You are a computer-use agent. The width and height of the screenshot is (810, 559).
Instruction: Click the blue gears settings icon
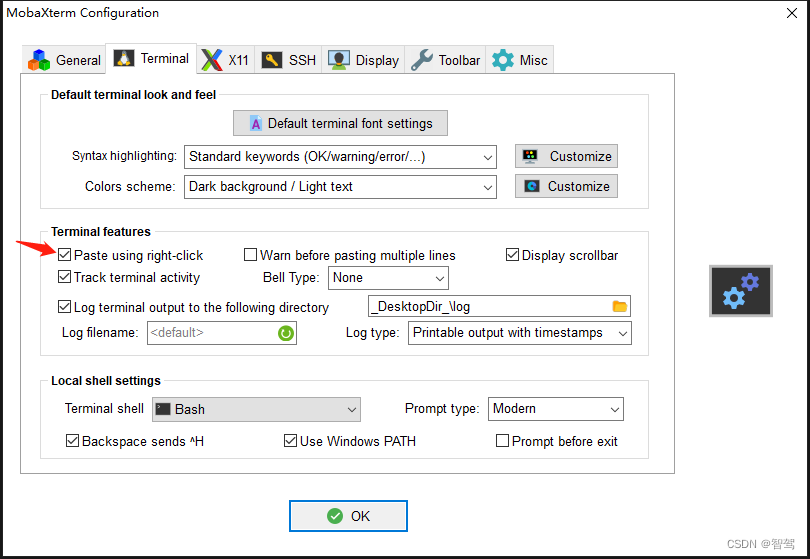741,291
